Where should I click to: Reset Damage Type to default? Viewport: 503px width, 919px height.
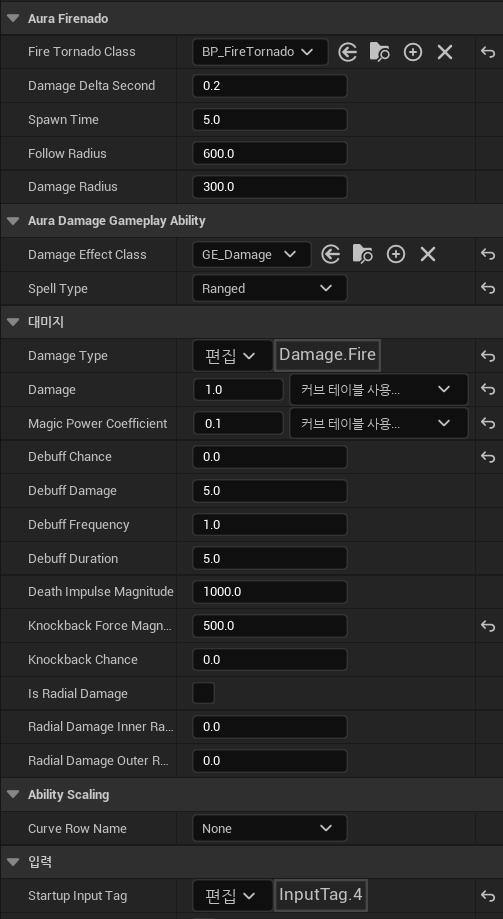pyautogui.click(x=488, y=356)
